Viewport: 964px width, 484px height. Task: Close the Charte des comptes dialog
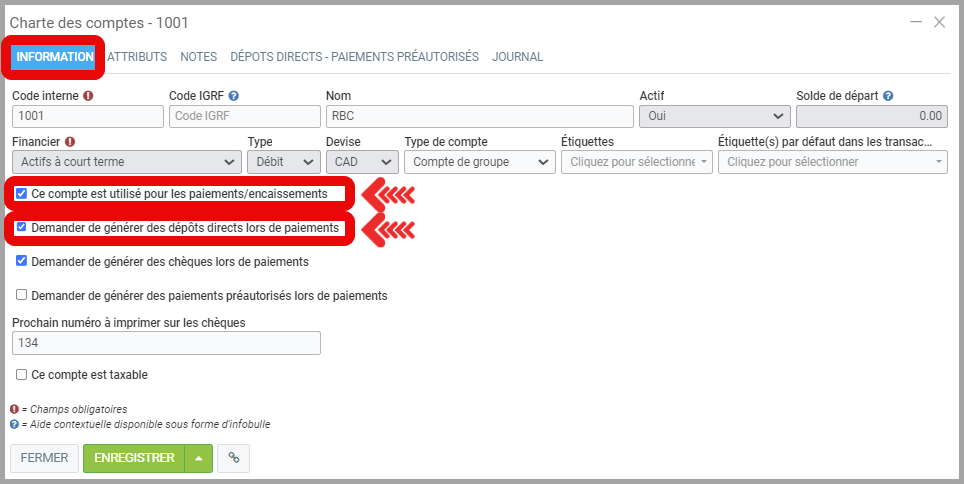(x=939, y=22)
